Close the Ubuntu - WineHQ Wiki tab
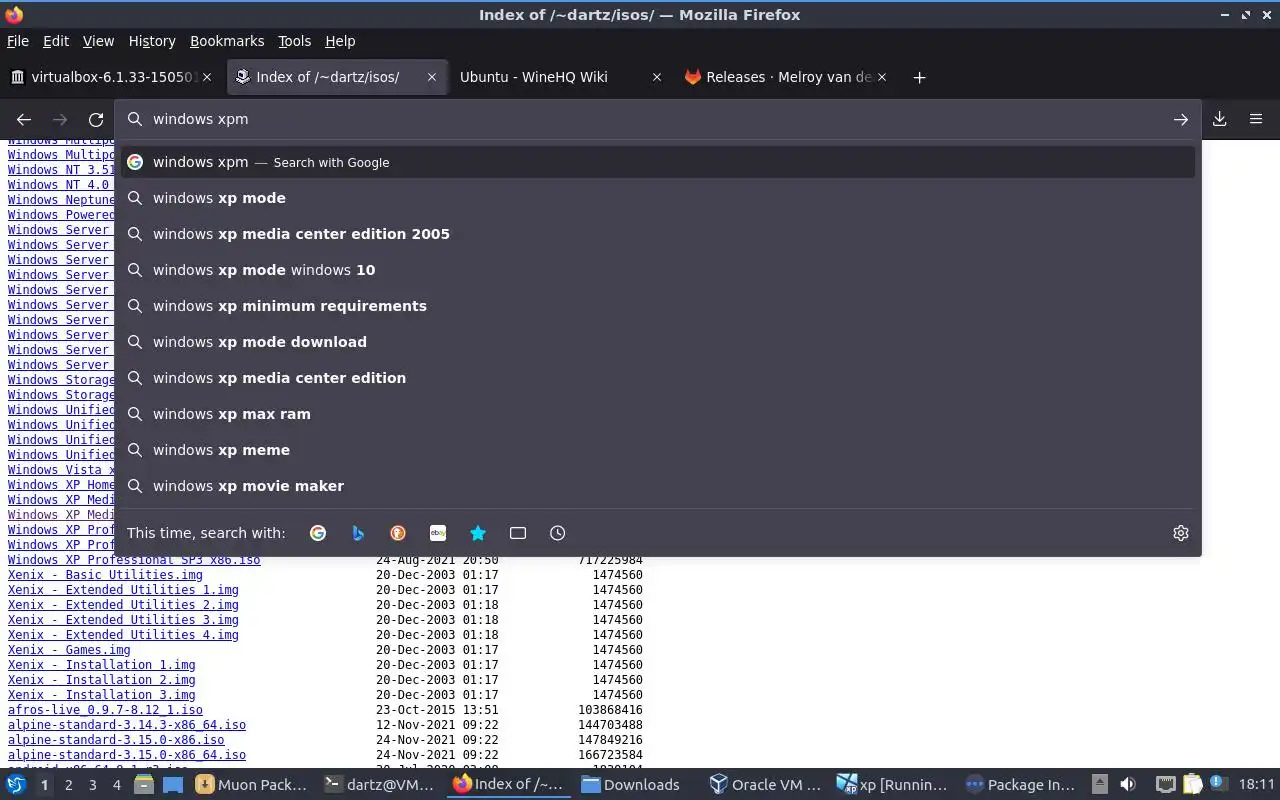 pyautogui.click(x=656, y=77)
